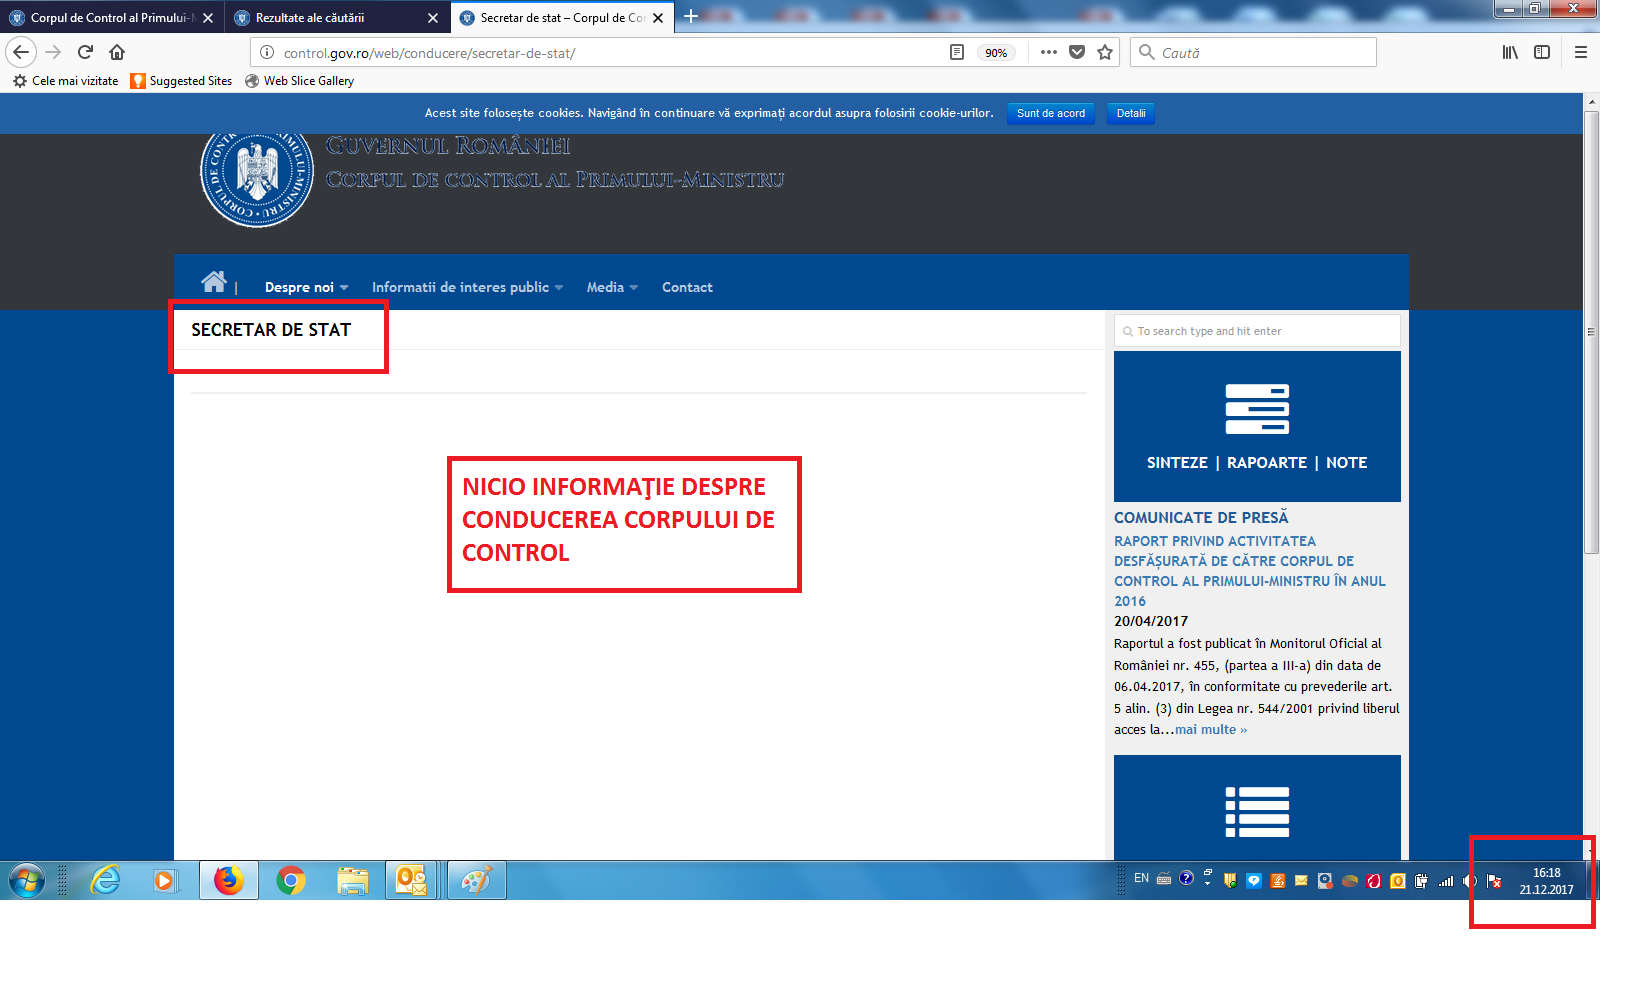This screenshot has height=1008, width=1640.
Task: Open the Contact menu item
Action: pyautogui.click(x=687, y=287)
